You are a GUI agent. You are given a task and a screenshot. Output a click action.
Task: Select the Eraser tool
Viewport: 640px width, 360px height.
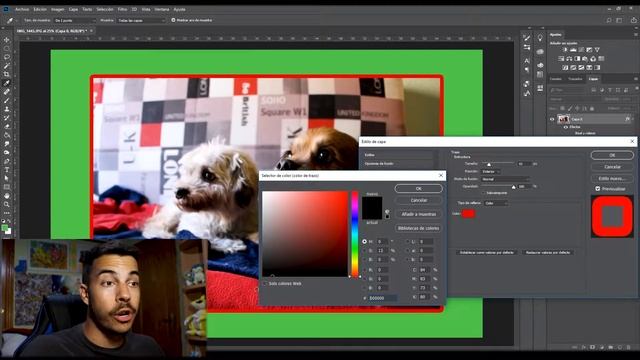[x=7, y=126]
